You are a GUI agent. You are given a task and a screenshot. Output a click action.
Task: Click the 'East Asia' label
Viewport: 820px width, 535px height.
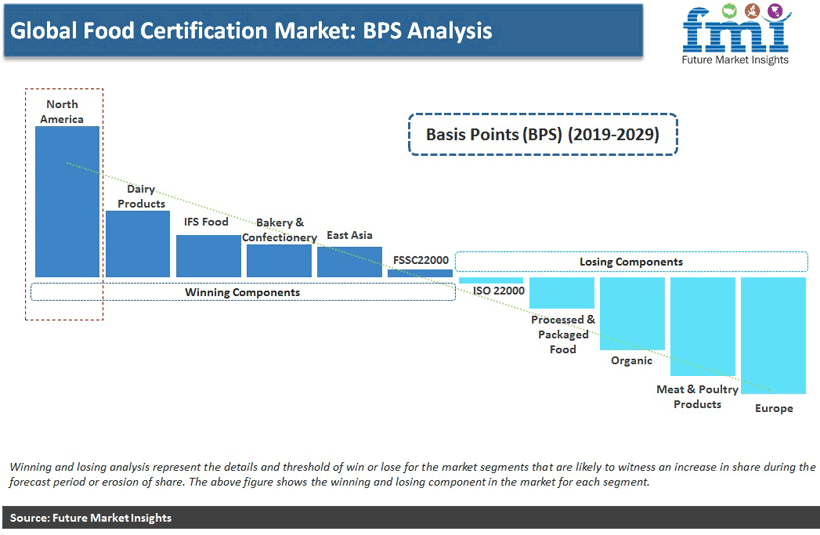tap(349, 235)
